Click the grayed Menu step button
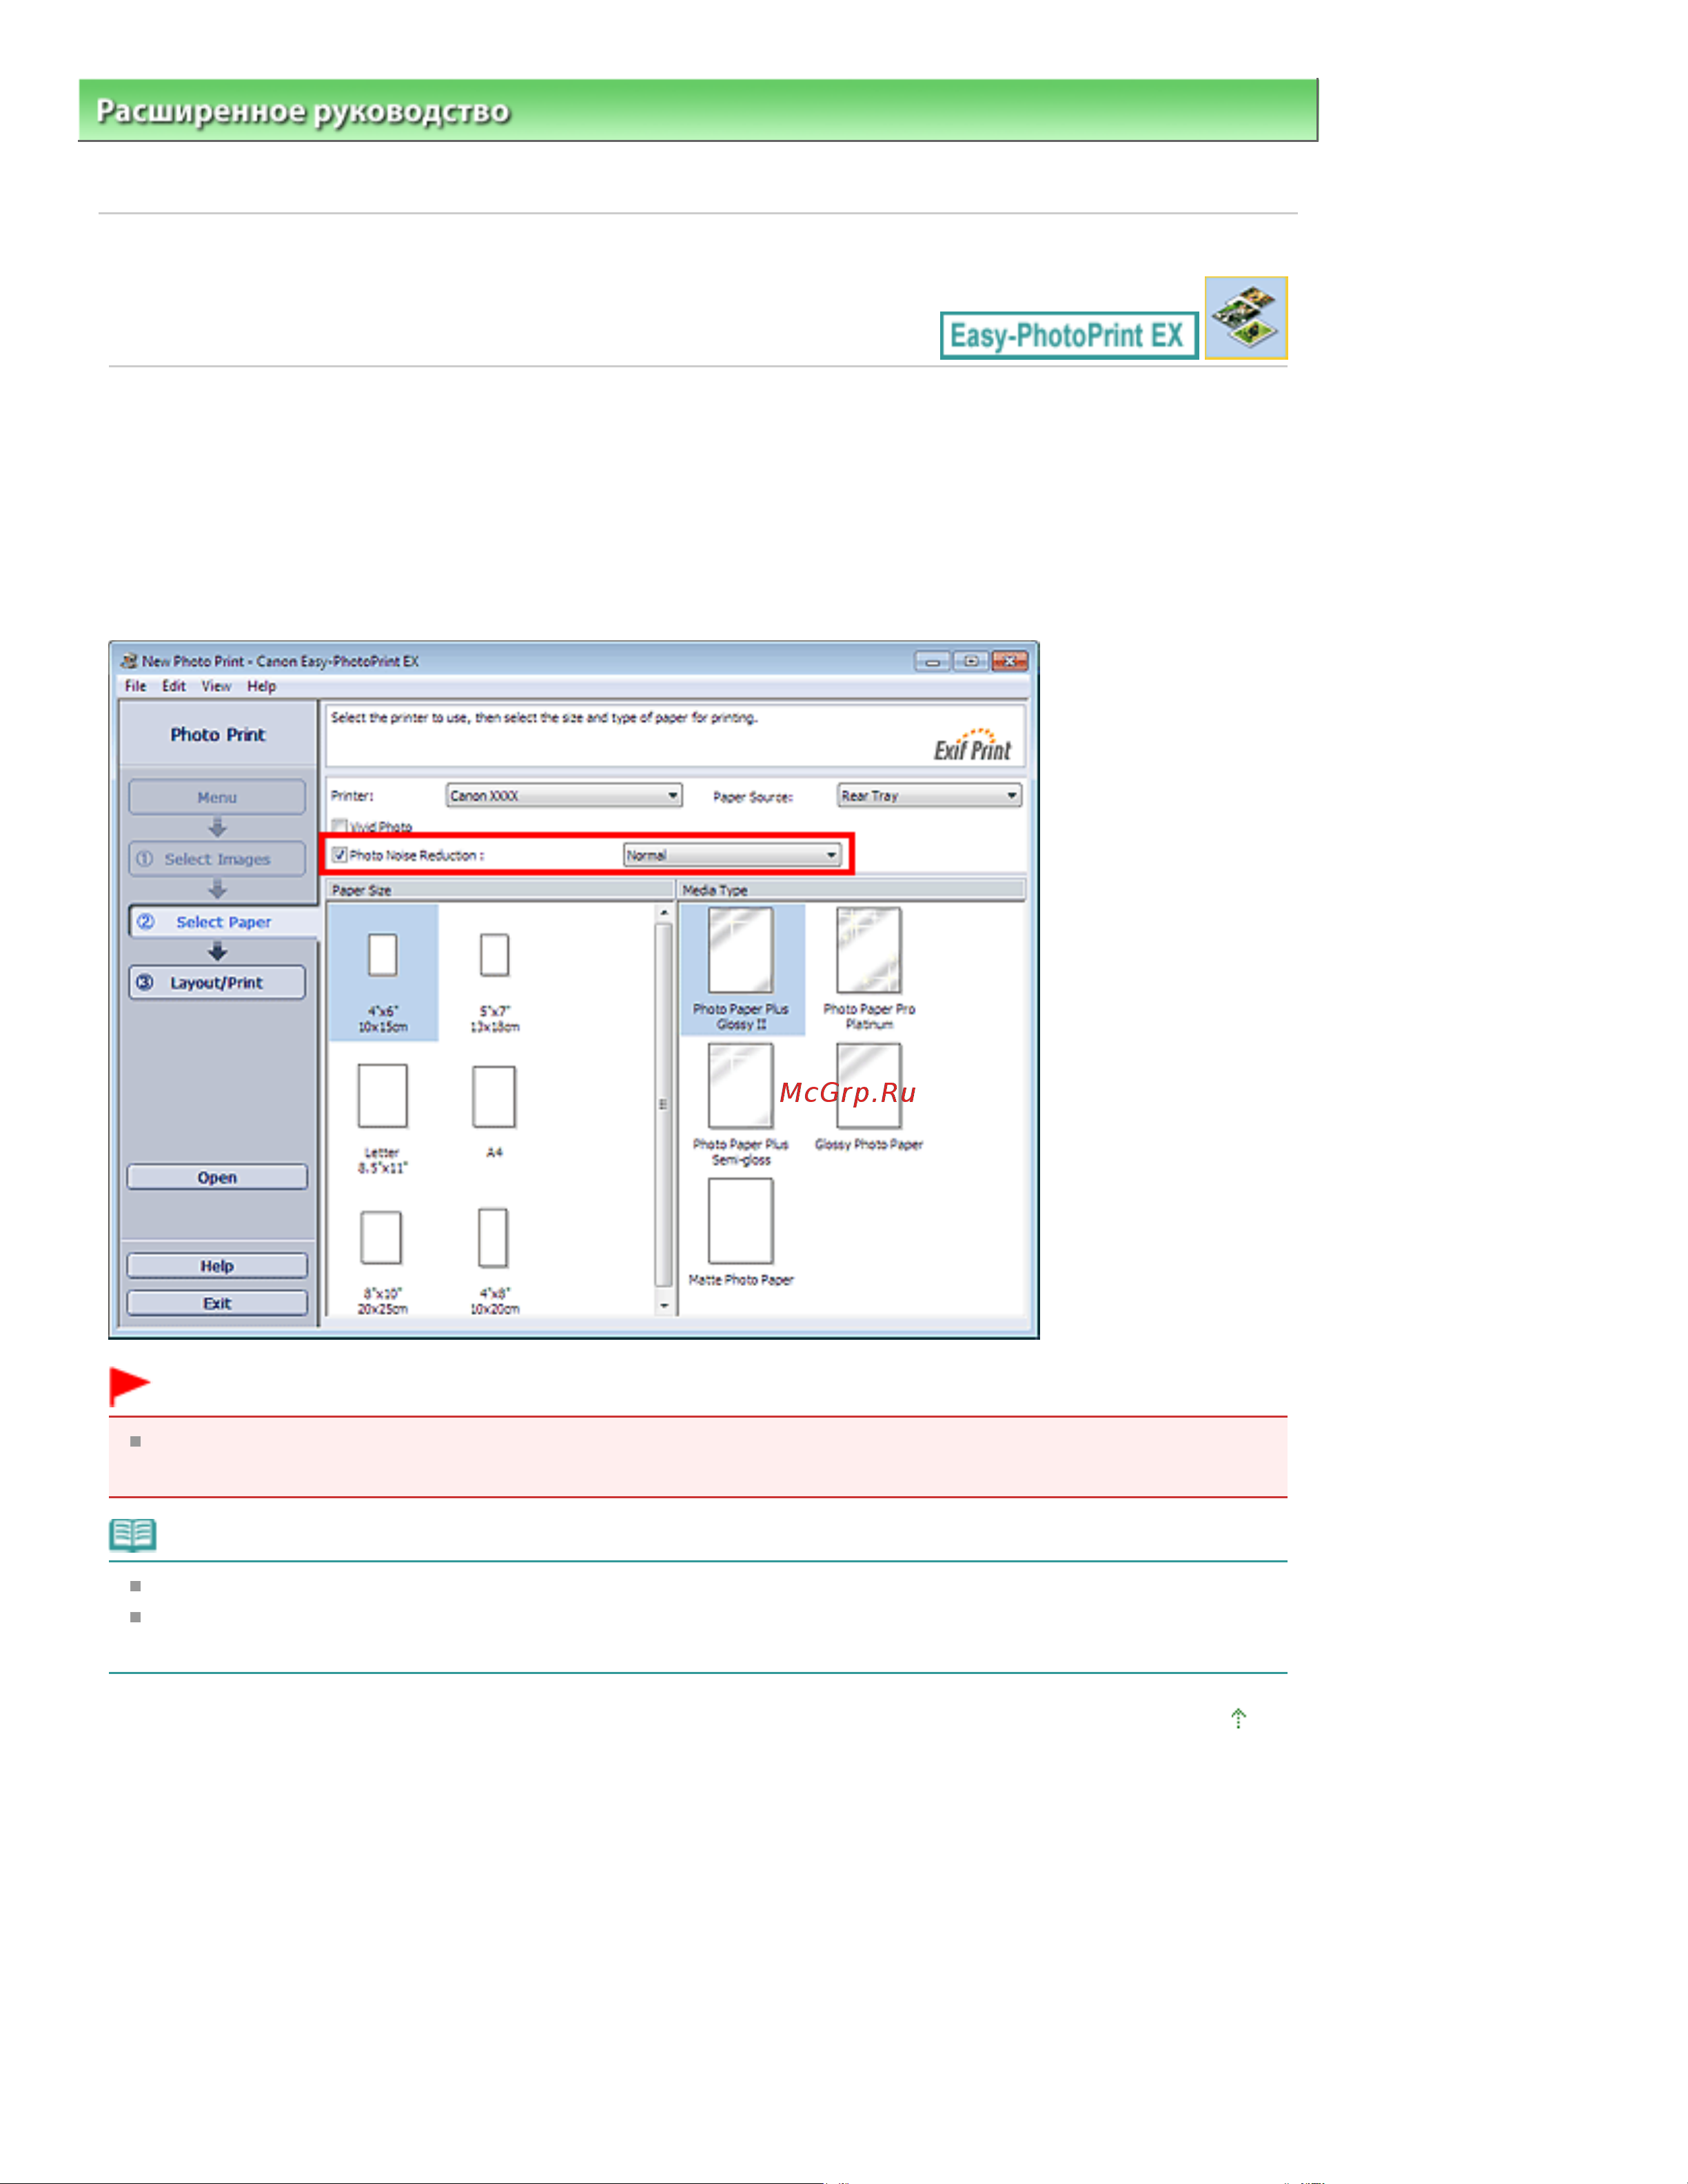The height and width of the screenshot is (2184, 1688). click(x=217, y=797)
